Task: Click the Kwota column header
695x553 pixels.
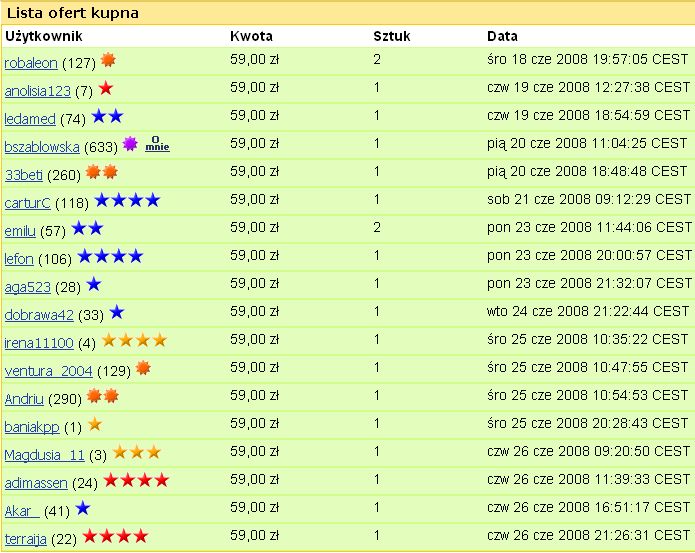Action: (x=246, y=36)
